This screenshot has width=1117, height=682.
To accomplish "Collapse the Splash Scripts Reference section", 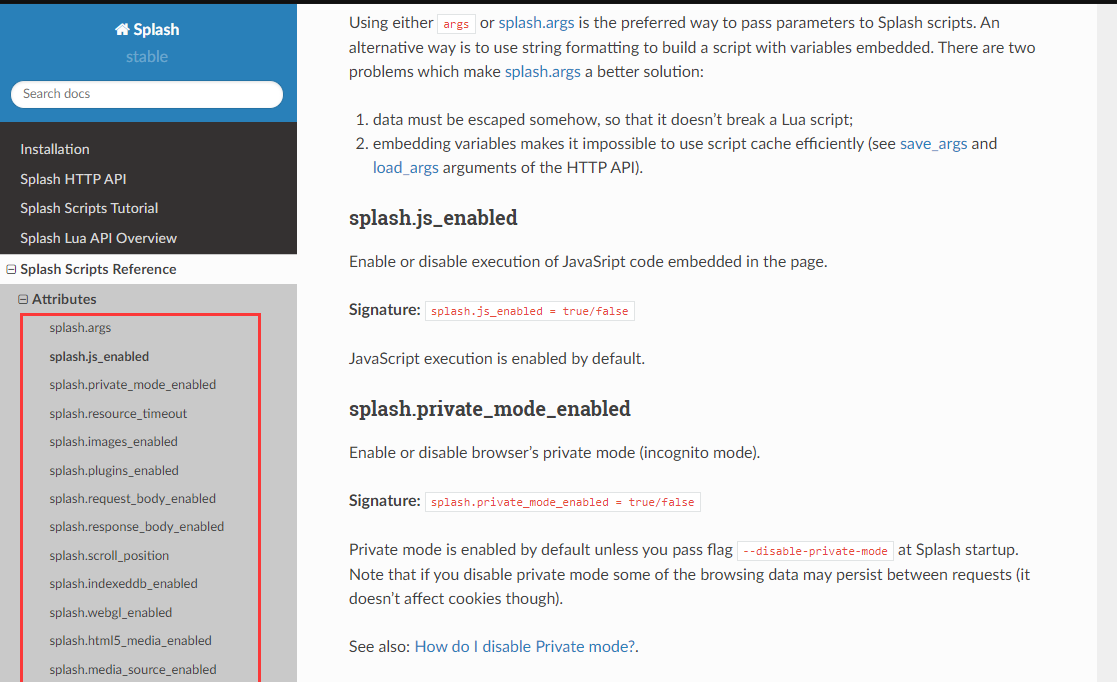I will click(x=11, y=269).
